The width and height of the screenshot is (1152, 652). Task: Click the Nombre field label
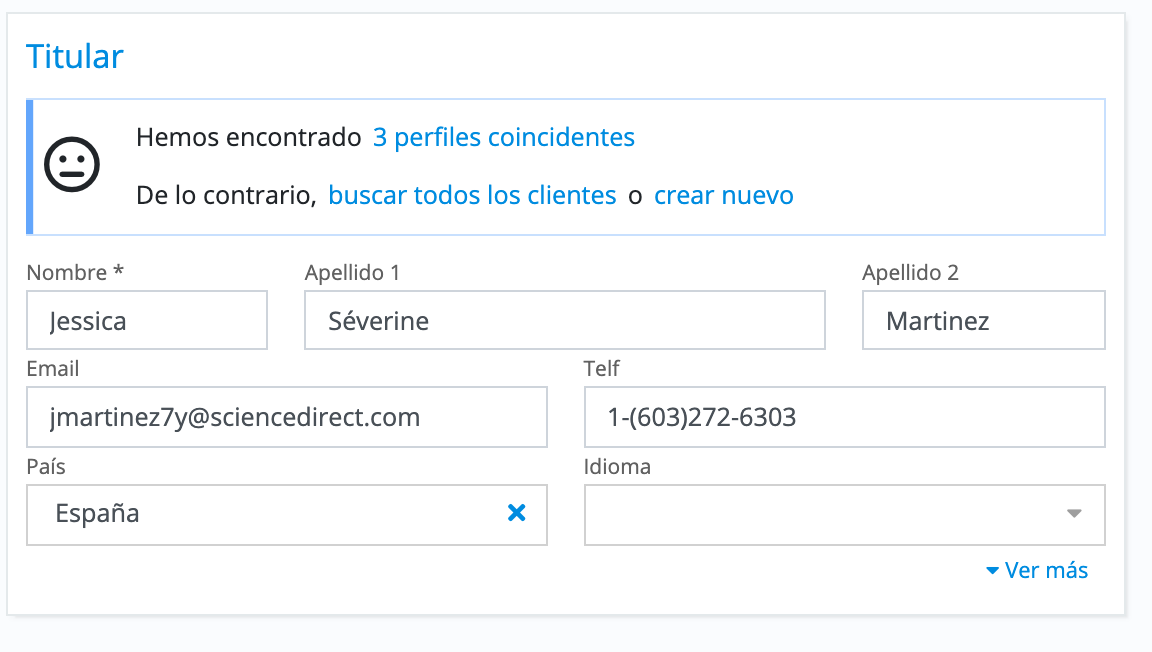(x=75, y=273)
